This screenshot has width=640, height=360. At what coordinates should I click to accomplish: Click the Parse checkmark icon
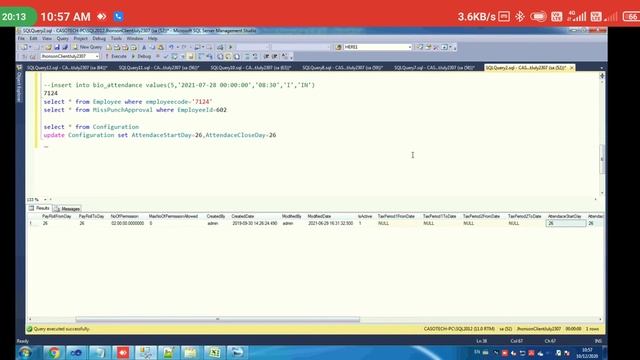coord(166,56)
